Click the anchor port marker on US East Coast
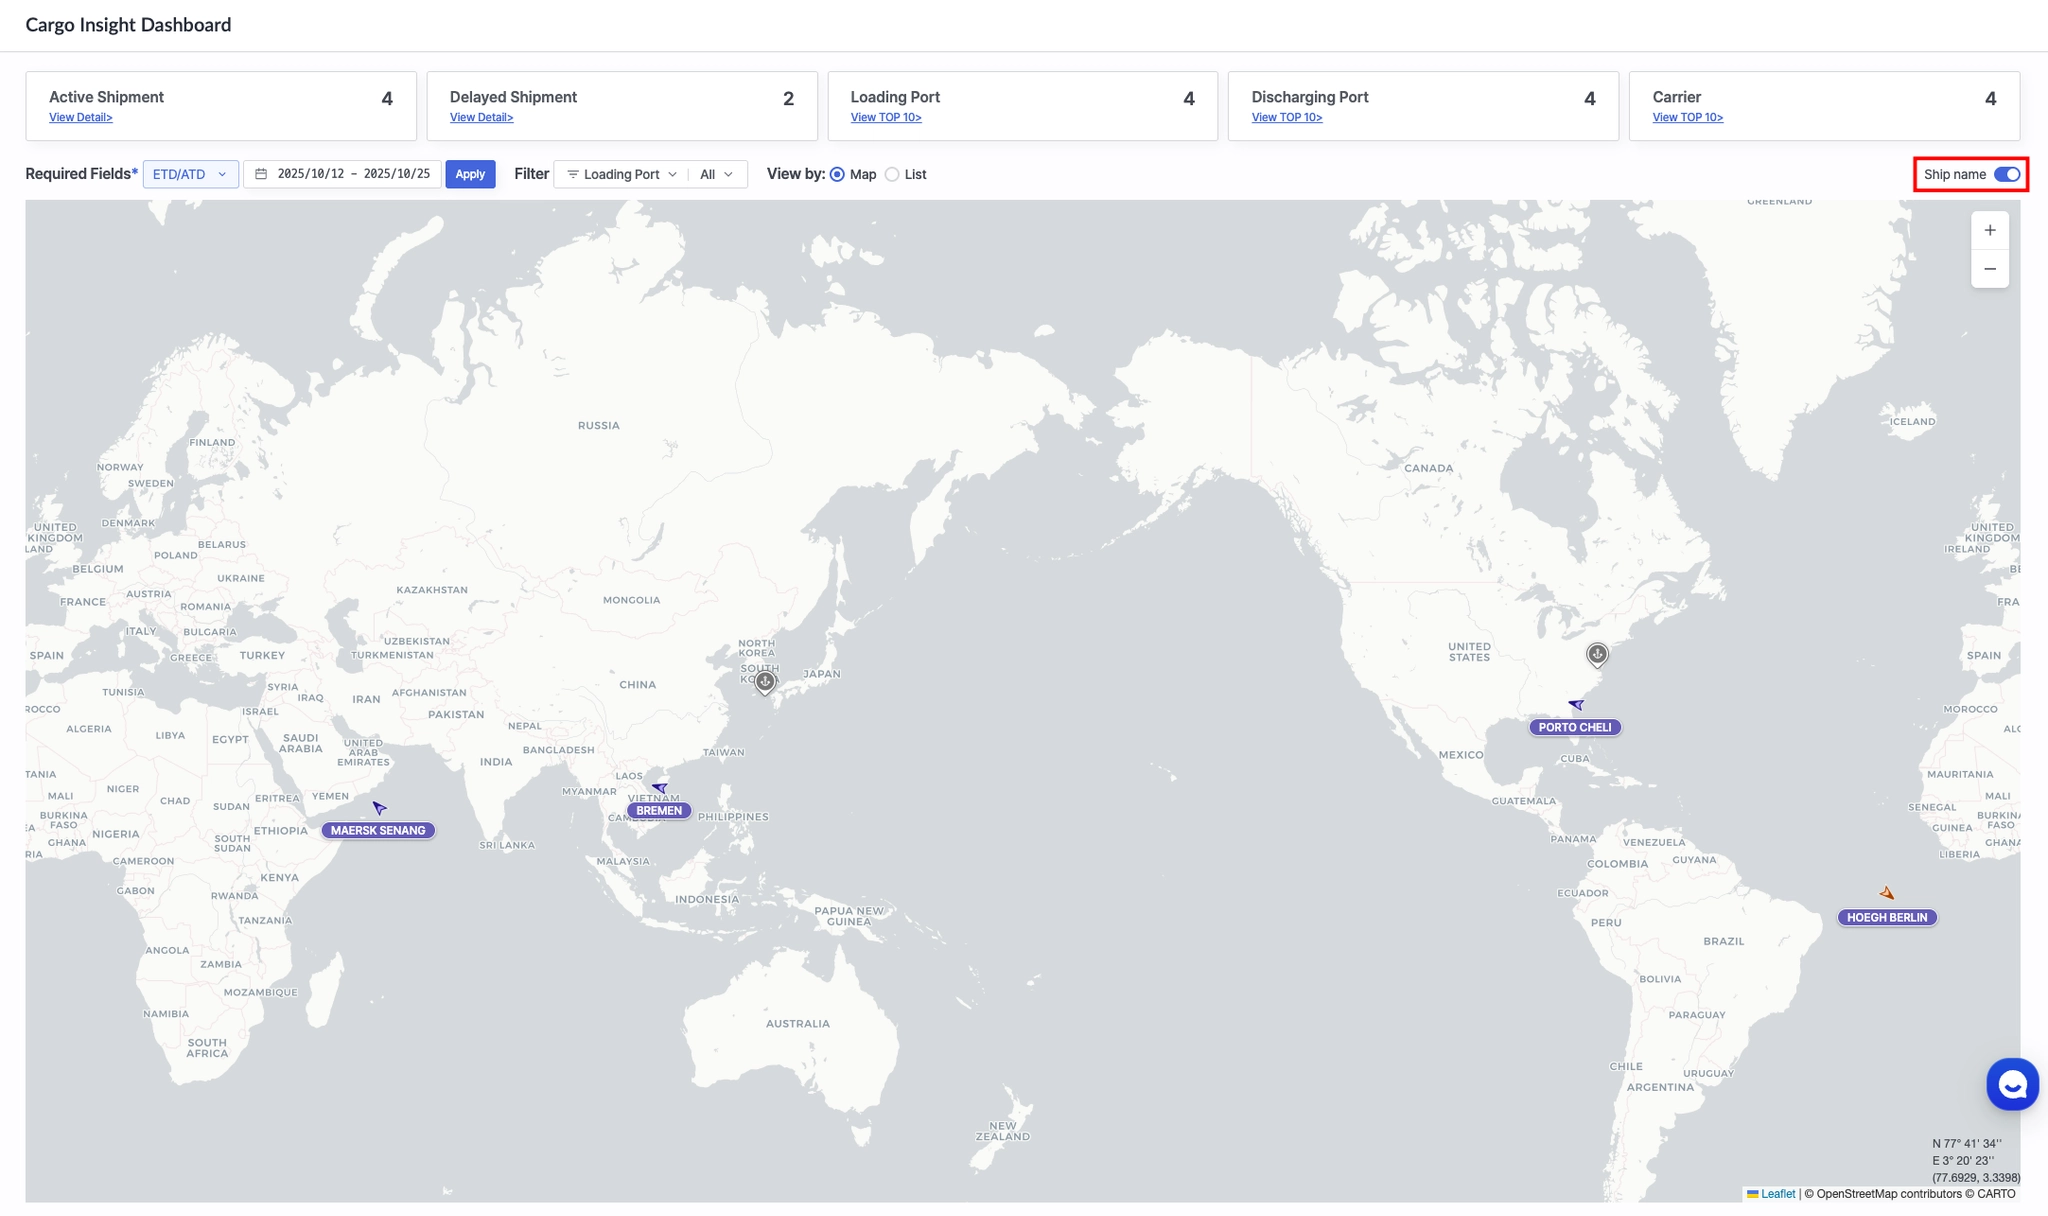This screenshot has width=2048, height=1216. pyautogui.click(x=1597, y=654)
